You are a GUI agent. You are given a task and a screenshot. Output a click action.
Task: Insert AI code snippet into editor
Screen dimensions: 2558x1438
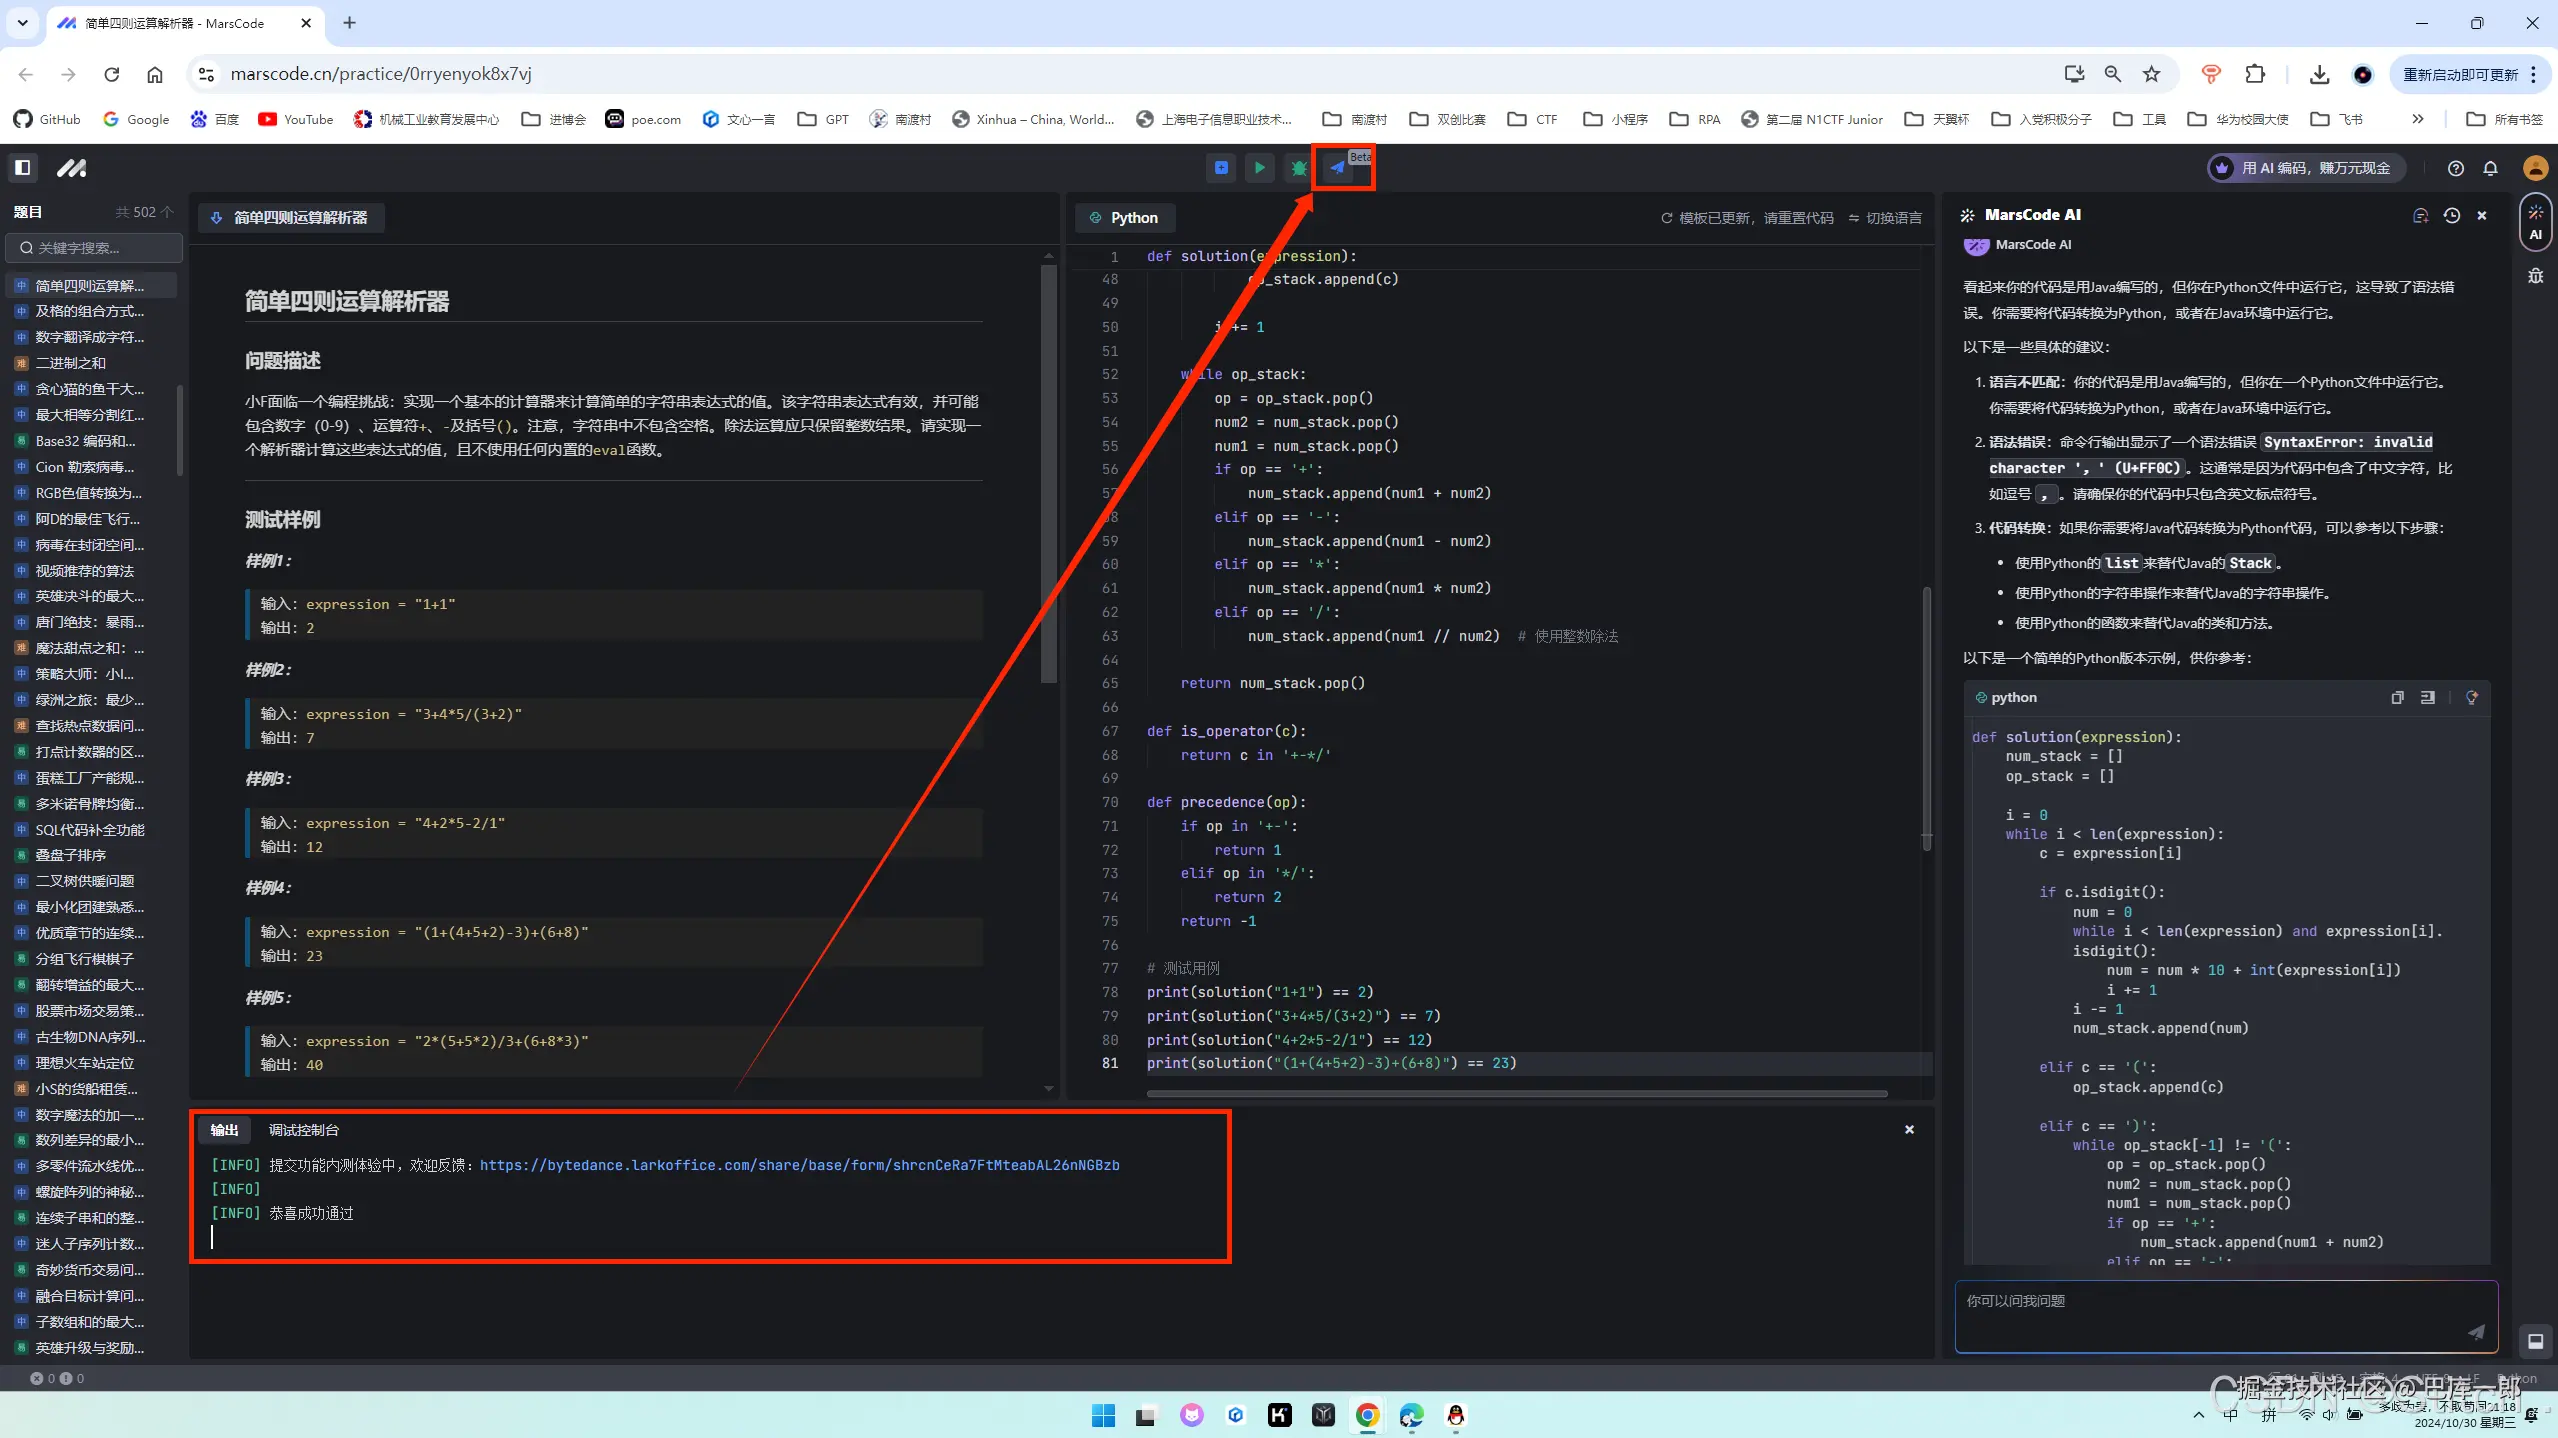[2427, 698]
